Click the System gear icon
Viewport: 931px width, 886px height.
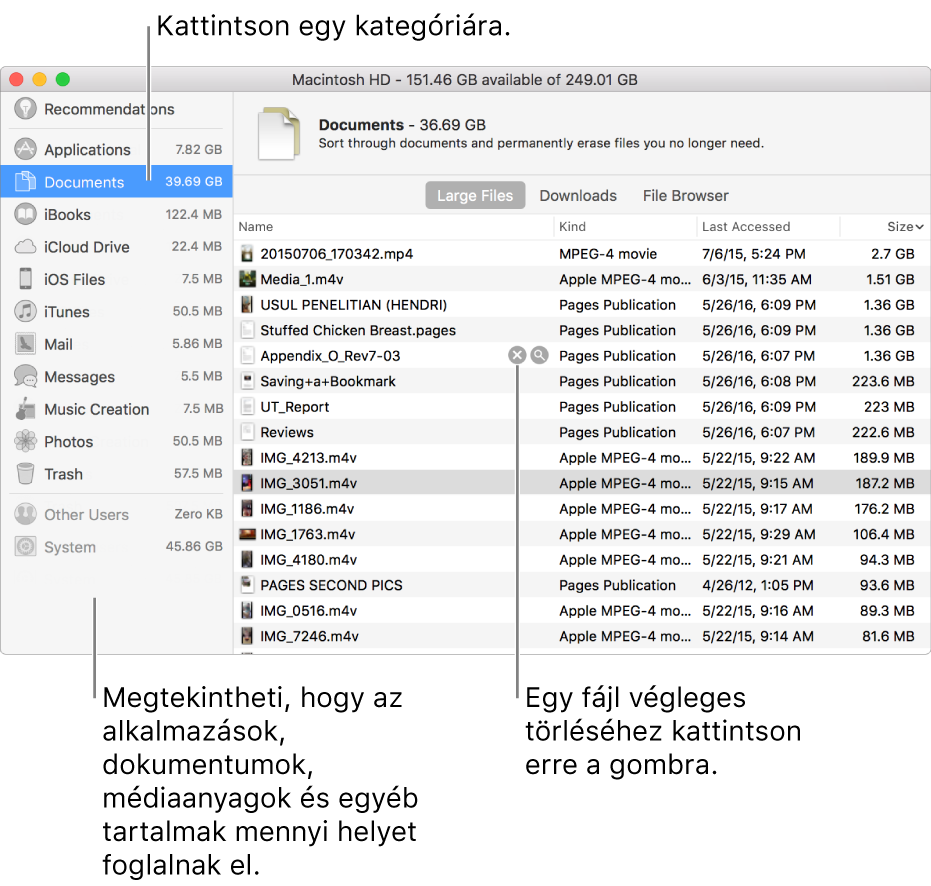[x=26, y=546]
